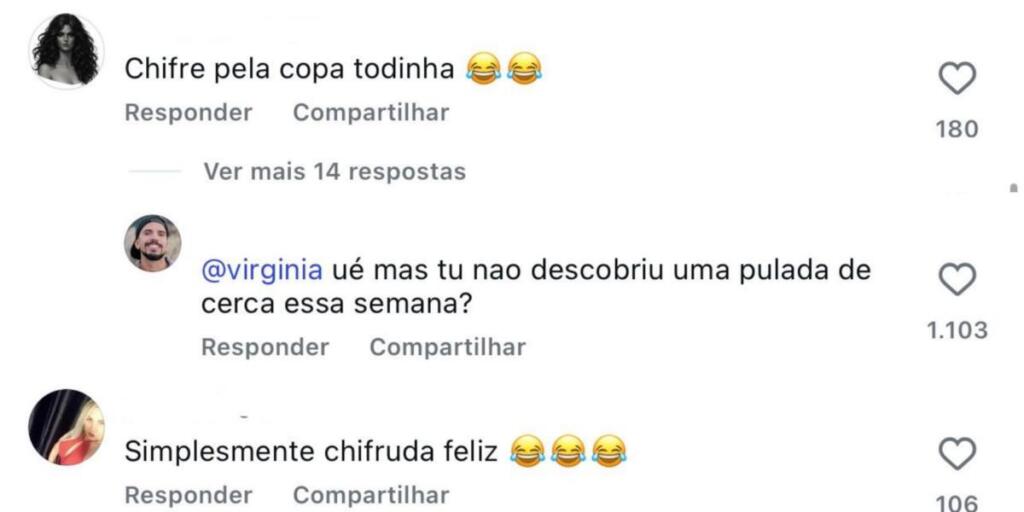Open the avatar of the @virginia reply author

153,243
